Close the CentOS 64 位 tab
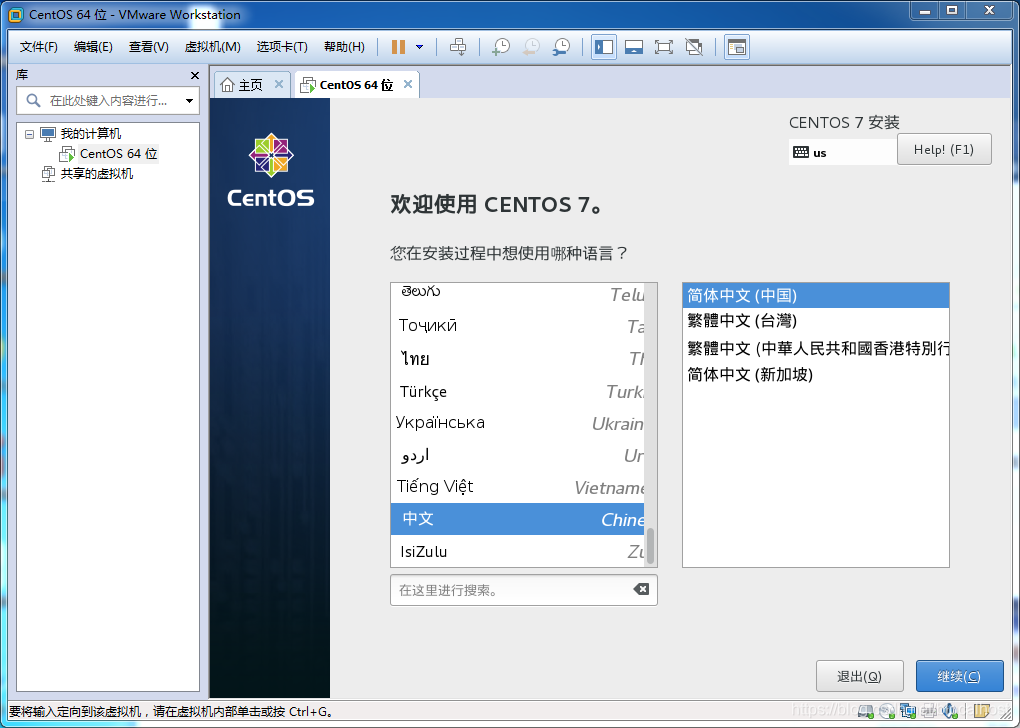Image resolution: width=1020 pixels, height=728 pixels. 408,84
